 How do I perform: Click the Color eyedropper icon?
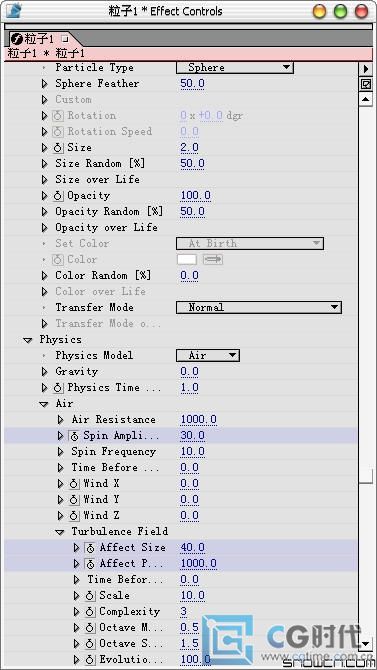coord(213,259)
